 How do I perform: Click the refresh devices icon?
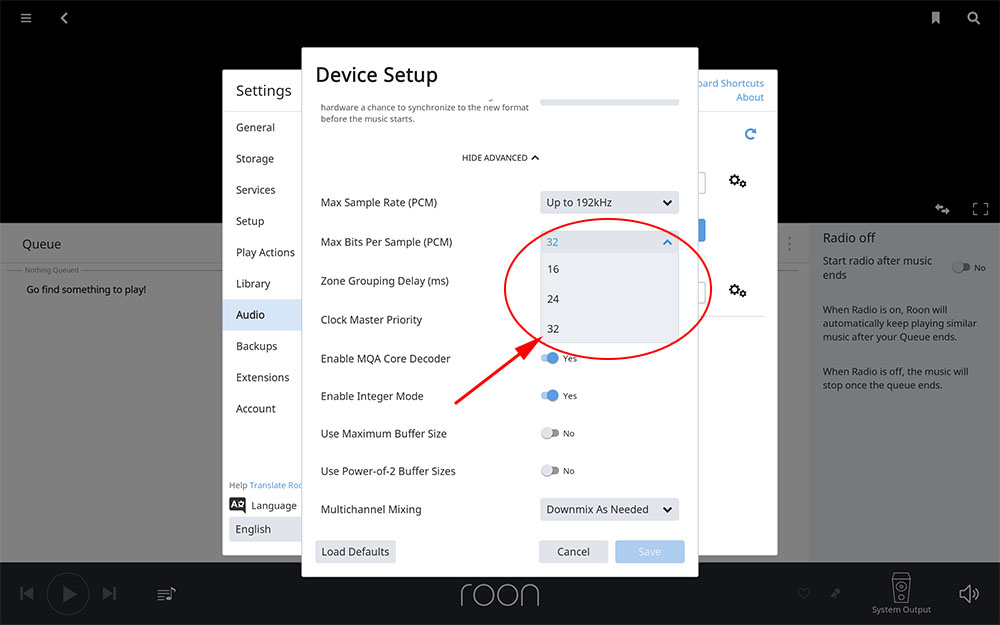click(x=750, y=134)
